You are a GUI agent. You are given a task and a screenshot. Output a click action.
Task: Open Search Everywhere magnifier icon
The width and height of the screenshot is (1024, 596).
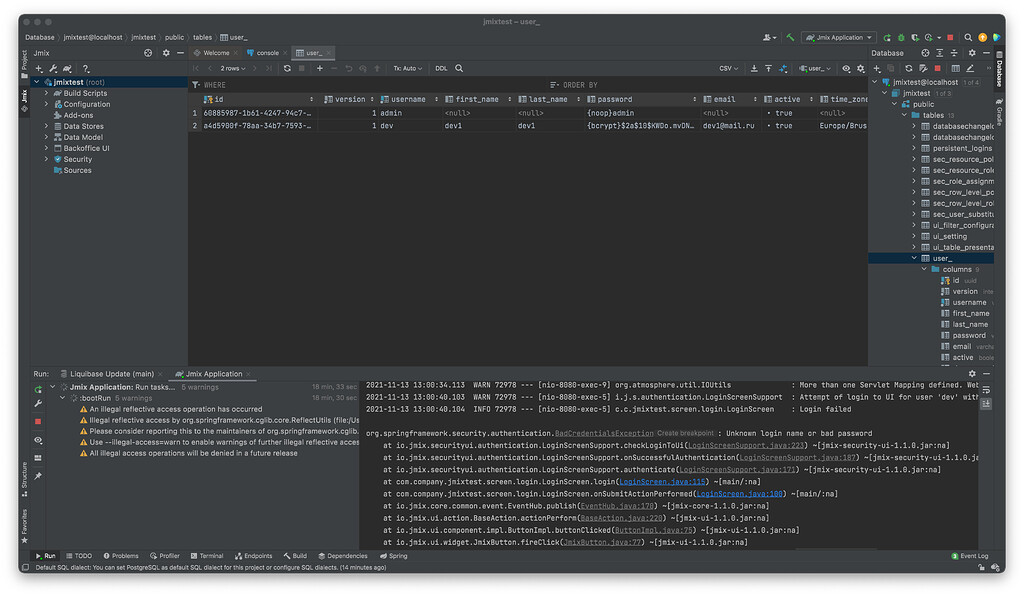pos(968,35)
